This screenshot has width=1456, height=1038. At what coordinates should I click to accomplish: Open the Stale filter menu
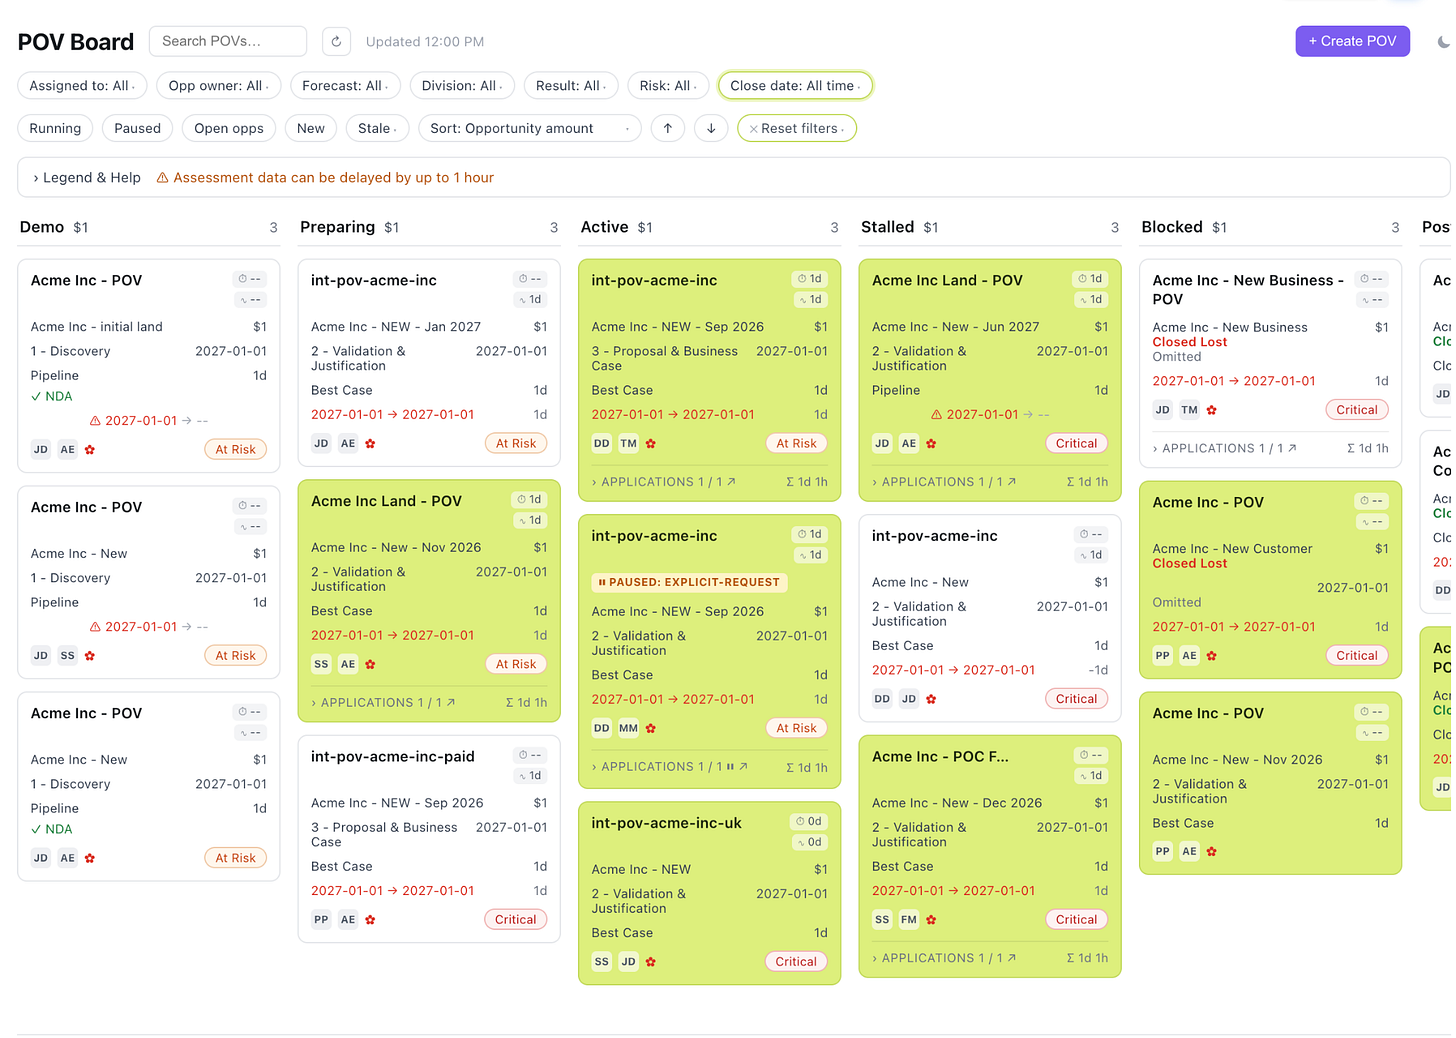378,128
